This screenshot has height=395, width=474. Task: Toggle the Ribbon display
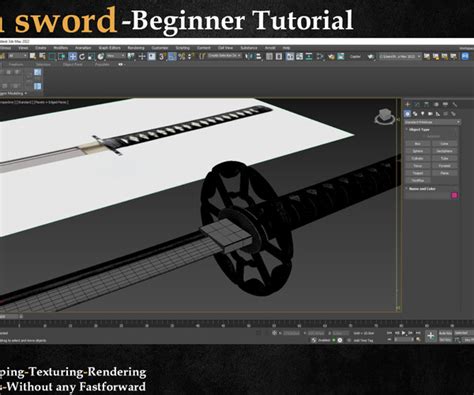tap(290, 56)
